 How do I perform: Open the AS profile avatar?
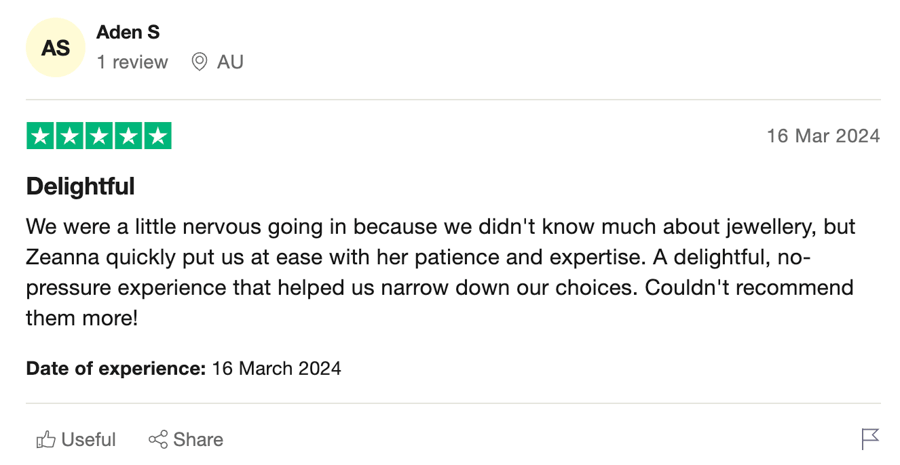[56, 48]
